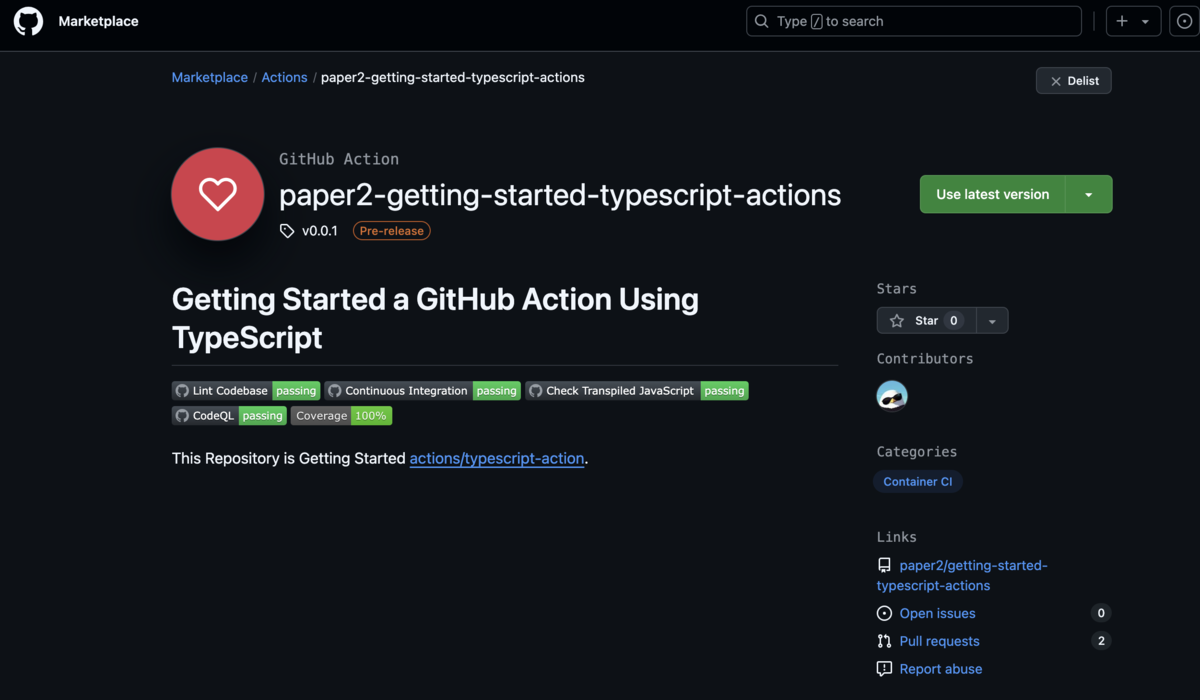This screenshot has width=1200, height=700.
Task: Click the tag icon beside v0.0.1
Action: pos(287,231)
